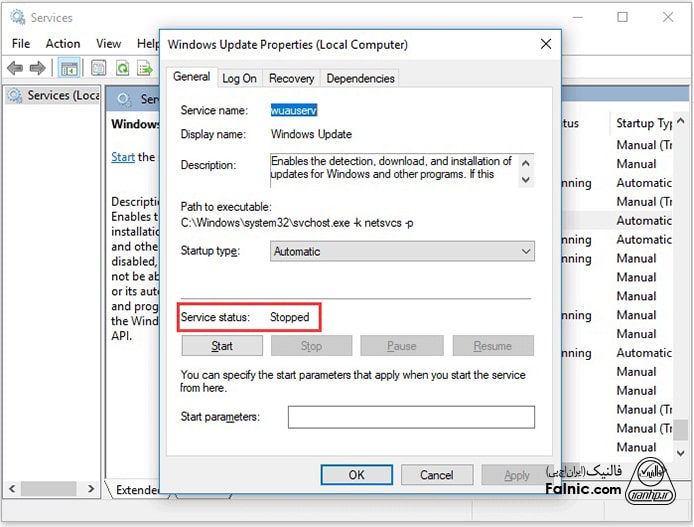Open the File menu
This screenshot has width=694, height=527.
pos(21,44)
